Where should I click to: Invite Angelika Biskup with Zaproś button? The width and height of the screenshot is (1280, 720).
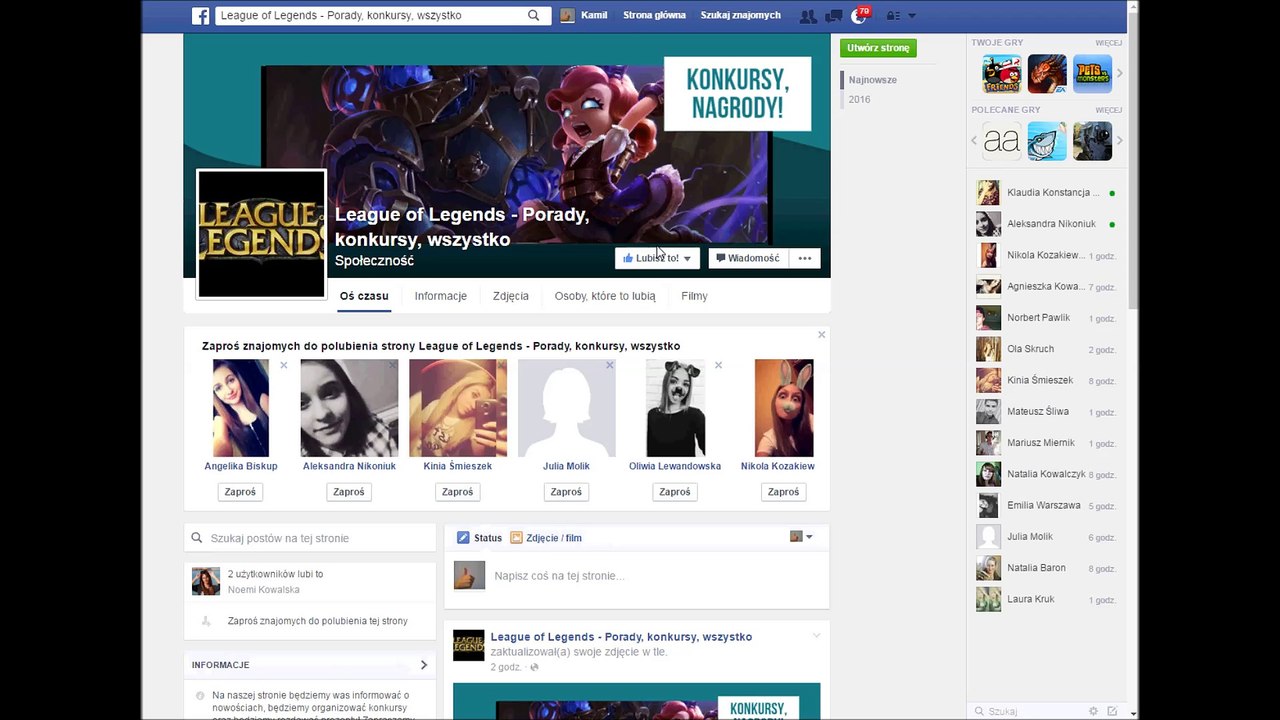240,492
